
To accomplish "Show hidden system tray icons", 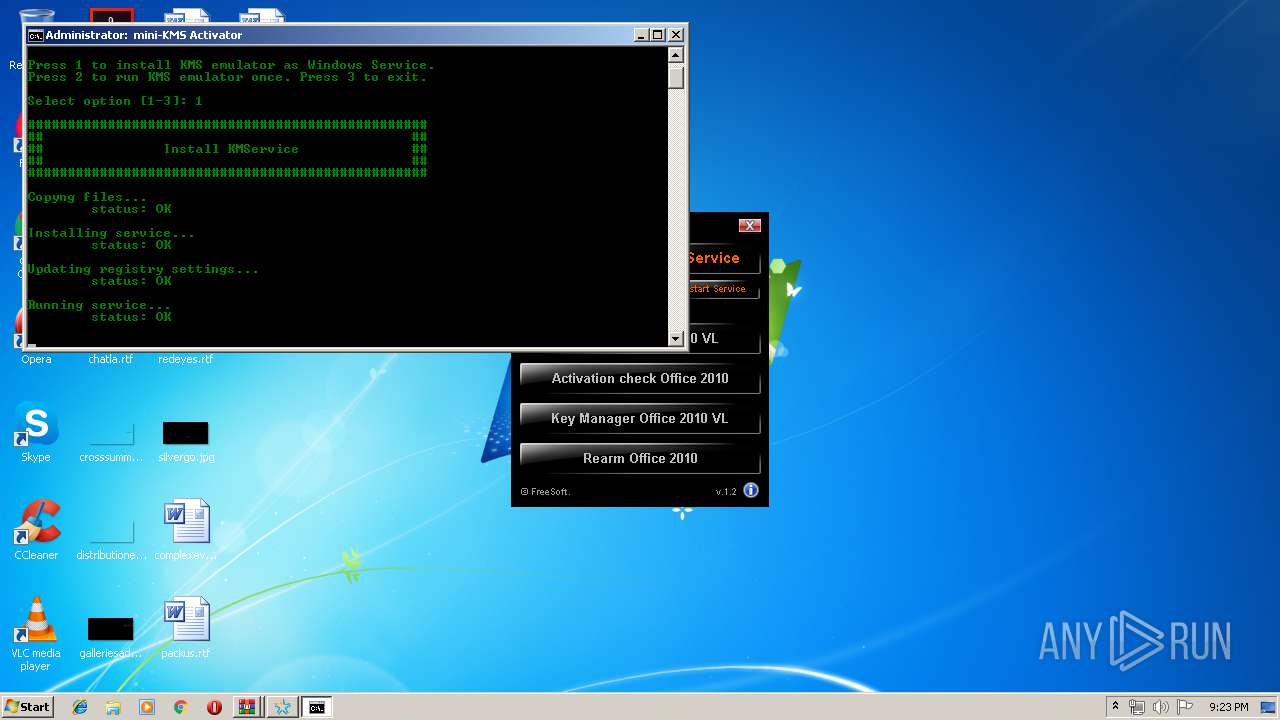I will (x=1115, y=707).
